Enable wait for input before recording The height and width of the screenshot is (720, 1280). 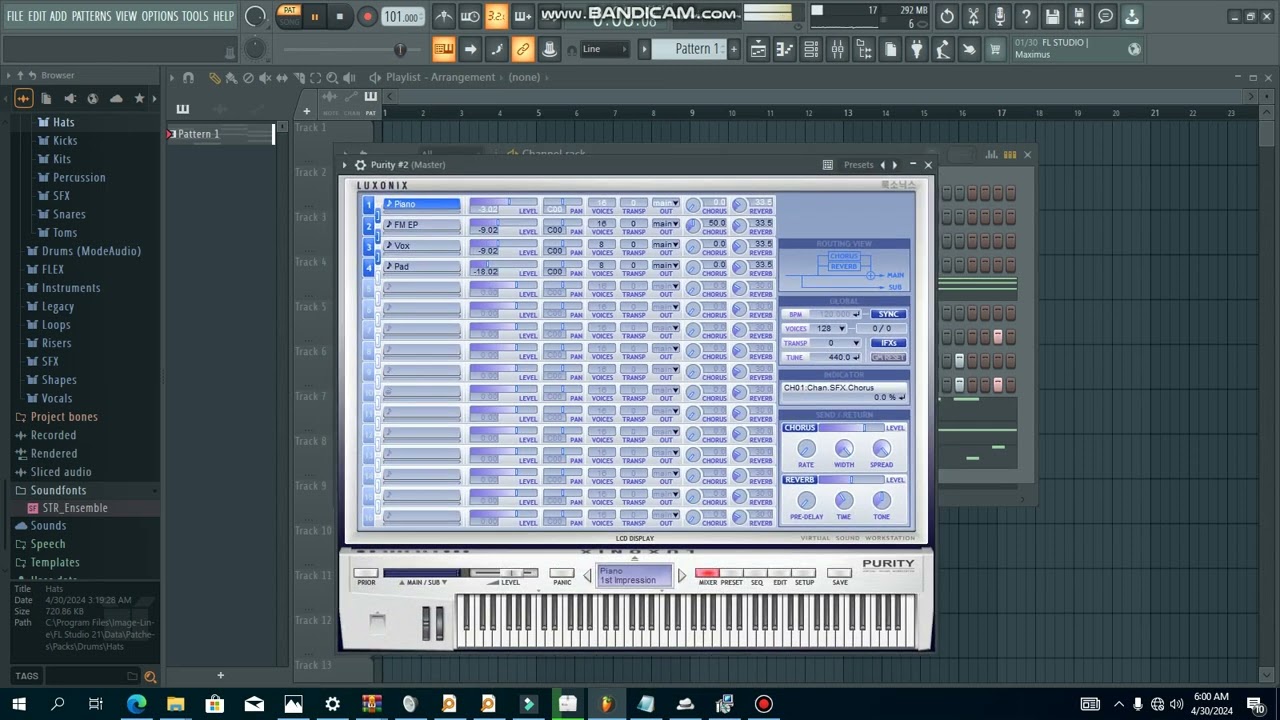click(470, 16)
